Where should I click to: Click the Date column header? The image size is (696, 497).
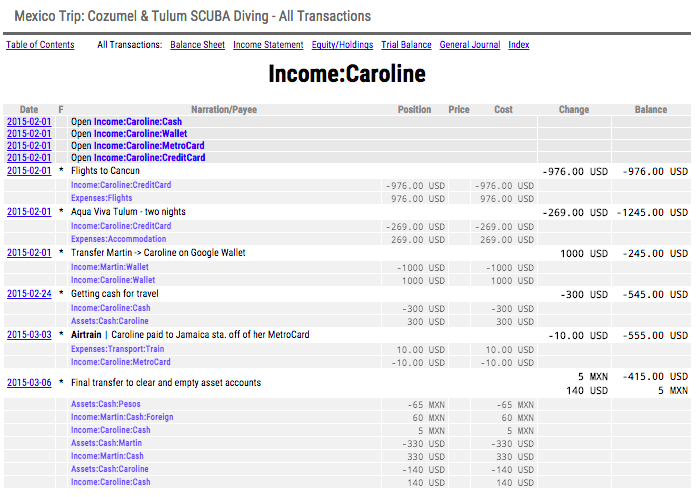[29, 110]
